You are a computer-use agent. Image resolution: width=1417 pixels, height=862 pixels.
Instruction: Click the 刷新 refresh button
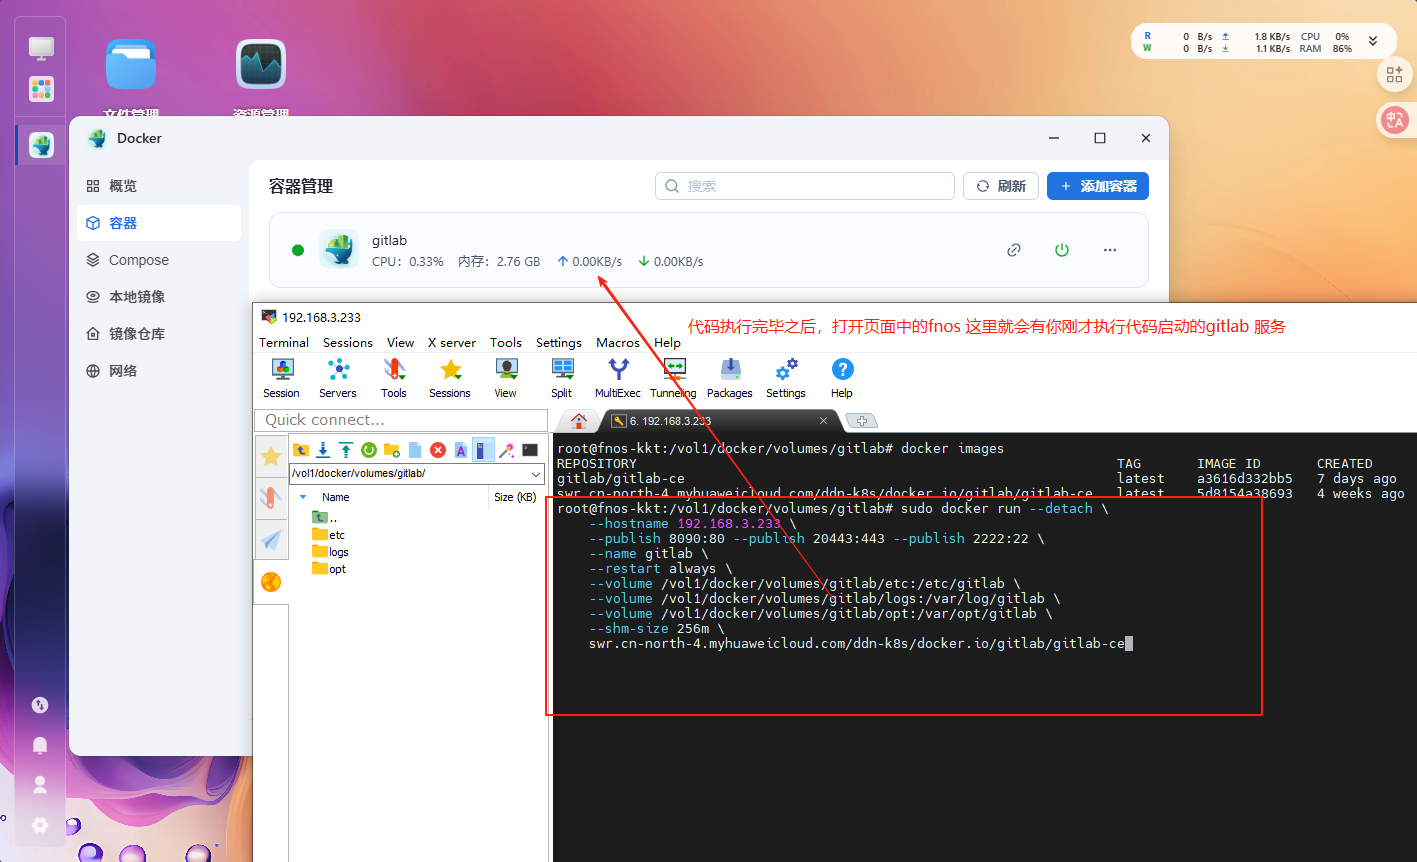(1001, 186)
